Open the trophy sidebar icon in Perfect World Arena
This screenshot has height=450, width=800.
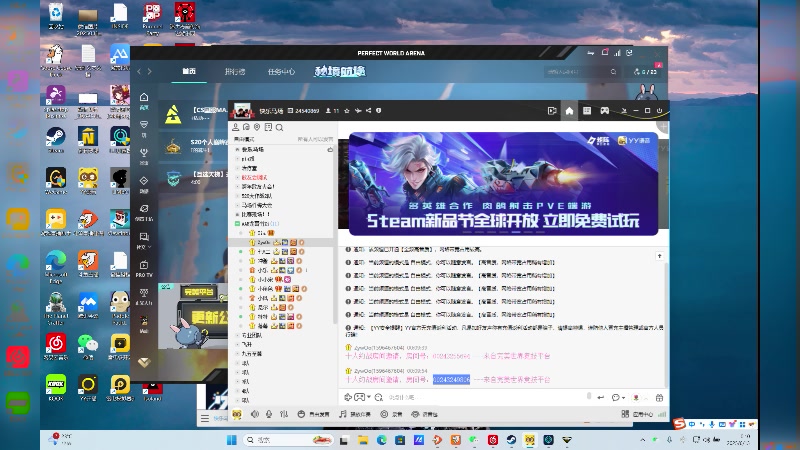pyautogui.click(x=144, y=155)
